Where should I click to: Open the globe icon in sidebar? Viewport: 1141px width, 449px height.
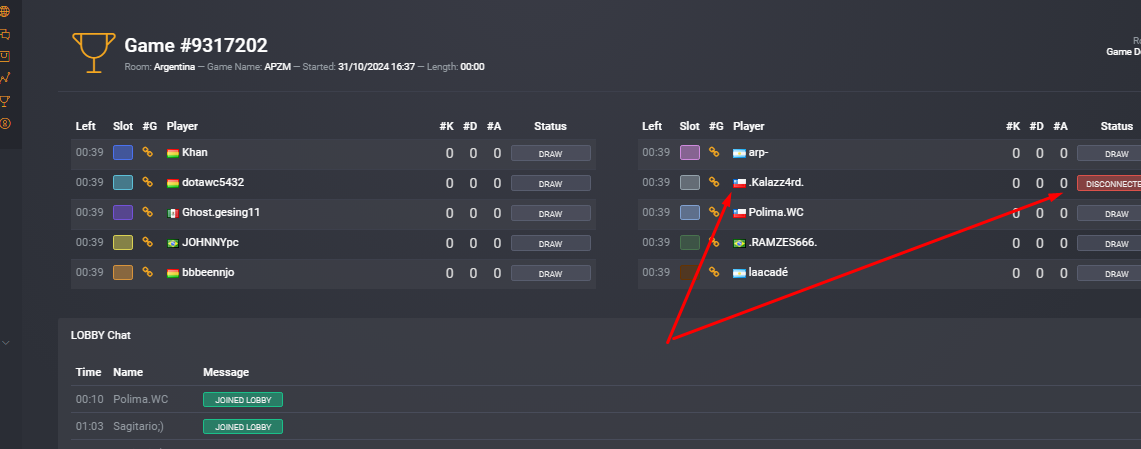point(4,11)
